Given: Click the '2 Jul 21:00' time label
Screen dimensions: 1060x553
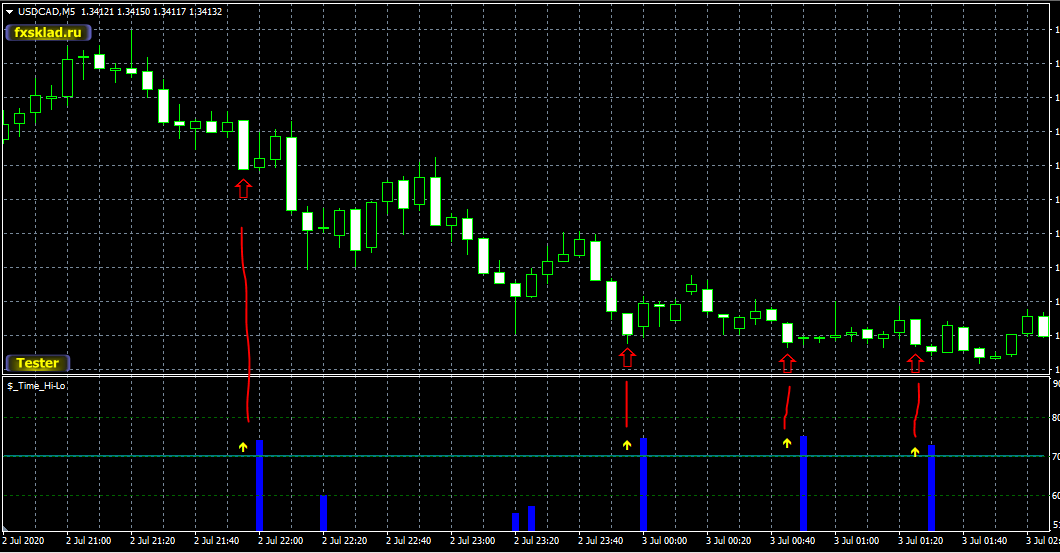Looking at the screenshot, I should [x=89, y=541].
